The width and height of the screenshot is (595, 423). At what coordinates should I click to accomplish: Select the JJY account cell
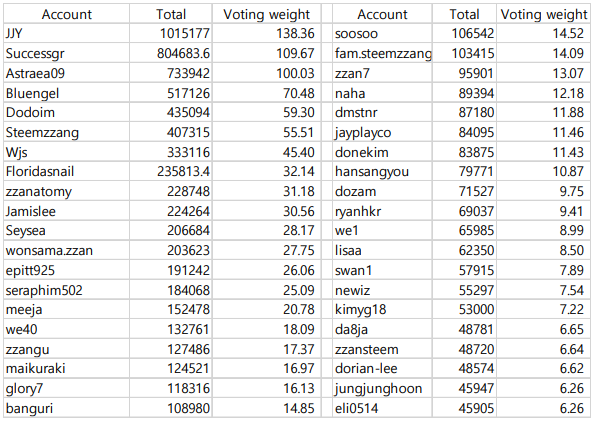pos(67,33)
